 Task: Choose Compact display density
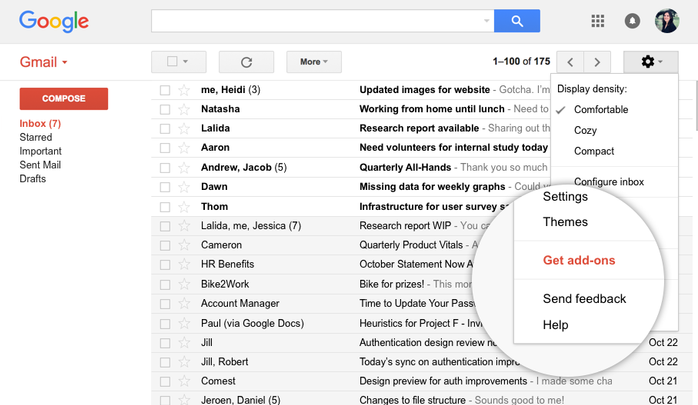click(x=594, y=151)
